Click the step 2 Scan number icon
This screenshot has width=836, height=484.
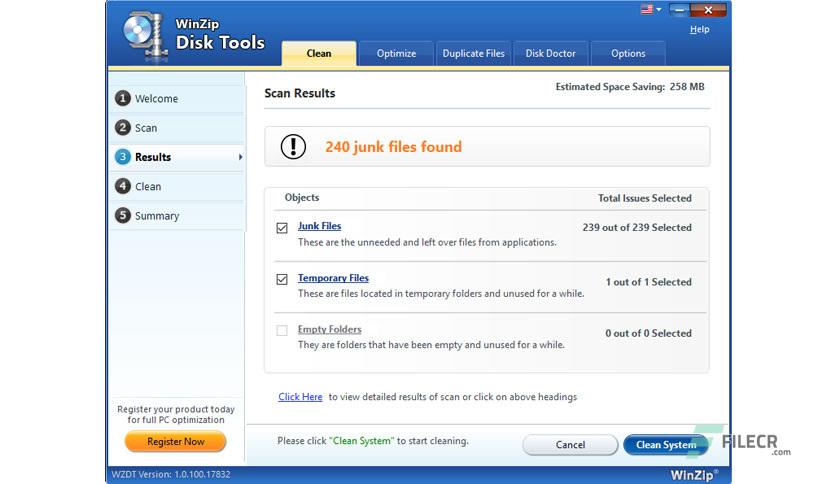click(123, 128)
